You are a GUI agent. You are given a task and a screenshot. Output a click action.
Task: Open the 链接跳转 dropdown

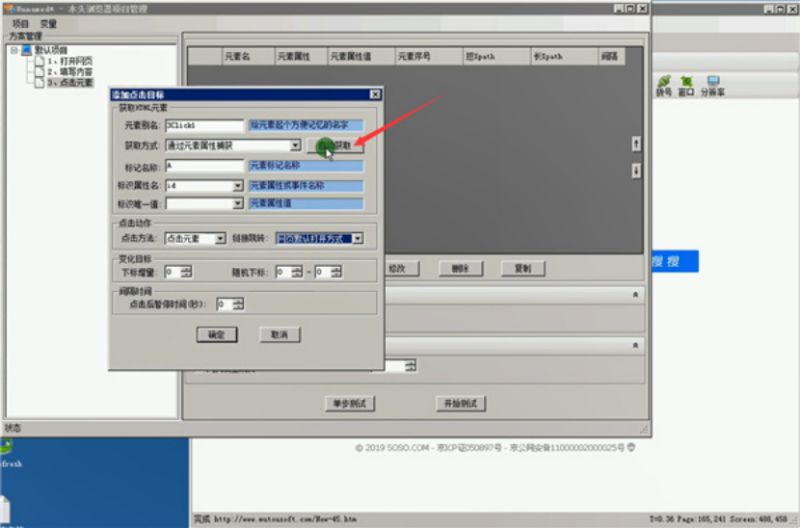(358, 238)
